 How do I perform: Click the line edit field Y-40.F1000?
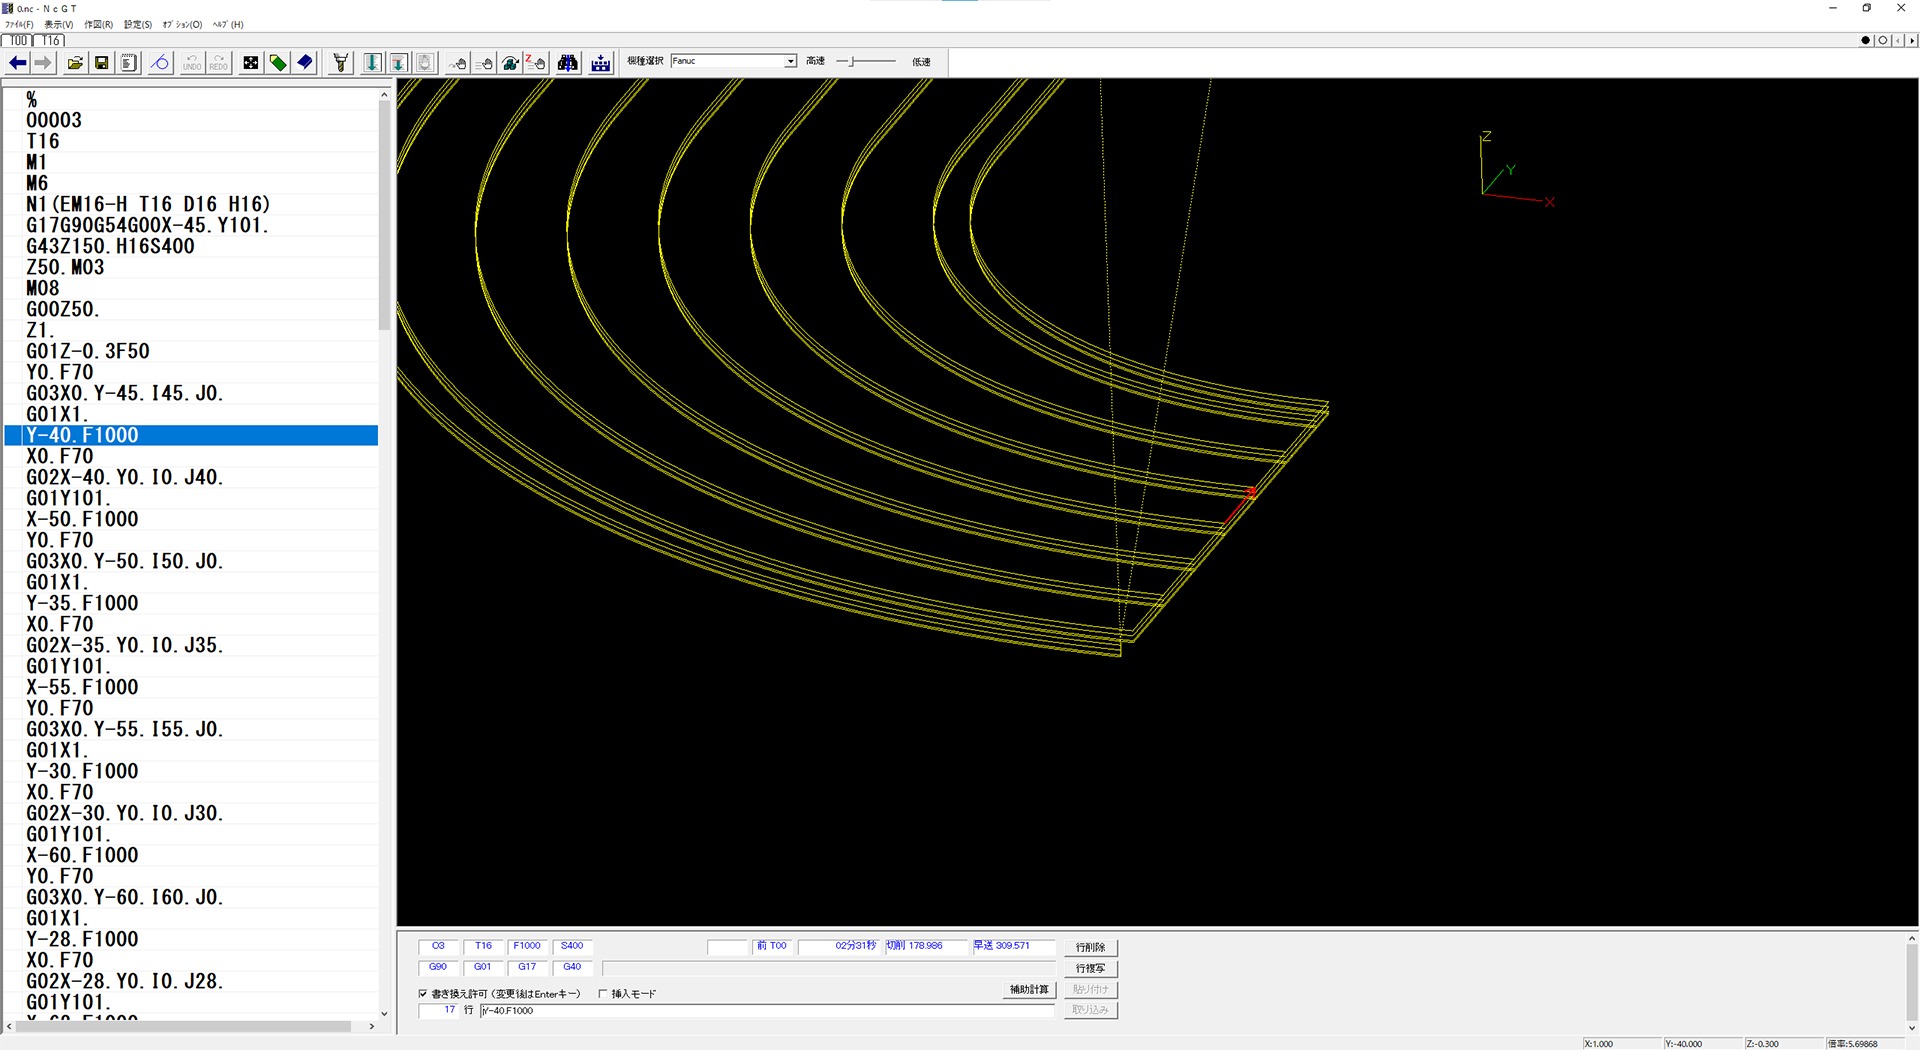click(x=767, y=1011)
